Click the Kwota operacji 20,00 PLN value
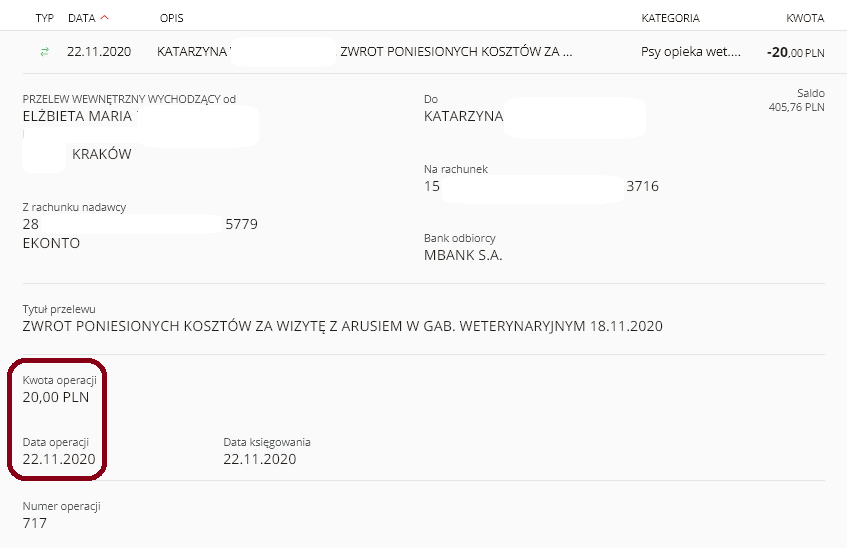847x548 pixels. pyautogui.click(x=56, y=397)
